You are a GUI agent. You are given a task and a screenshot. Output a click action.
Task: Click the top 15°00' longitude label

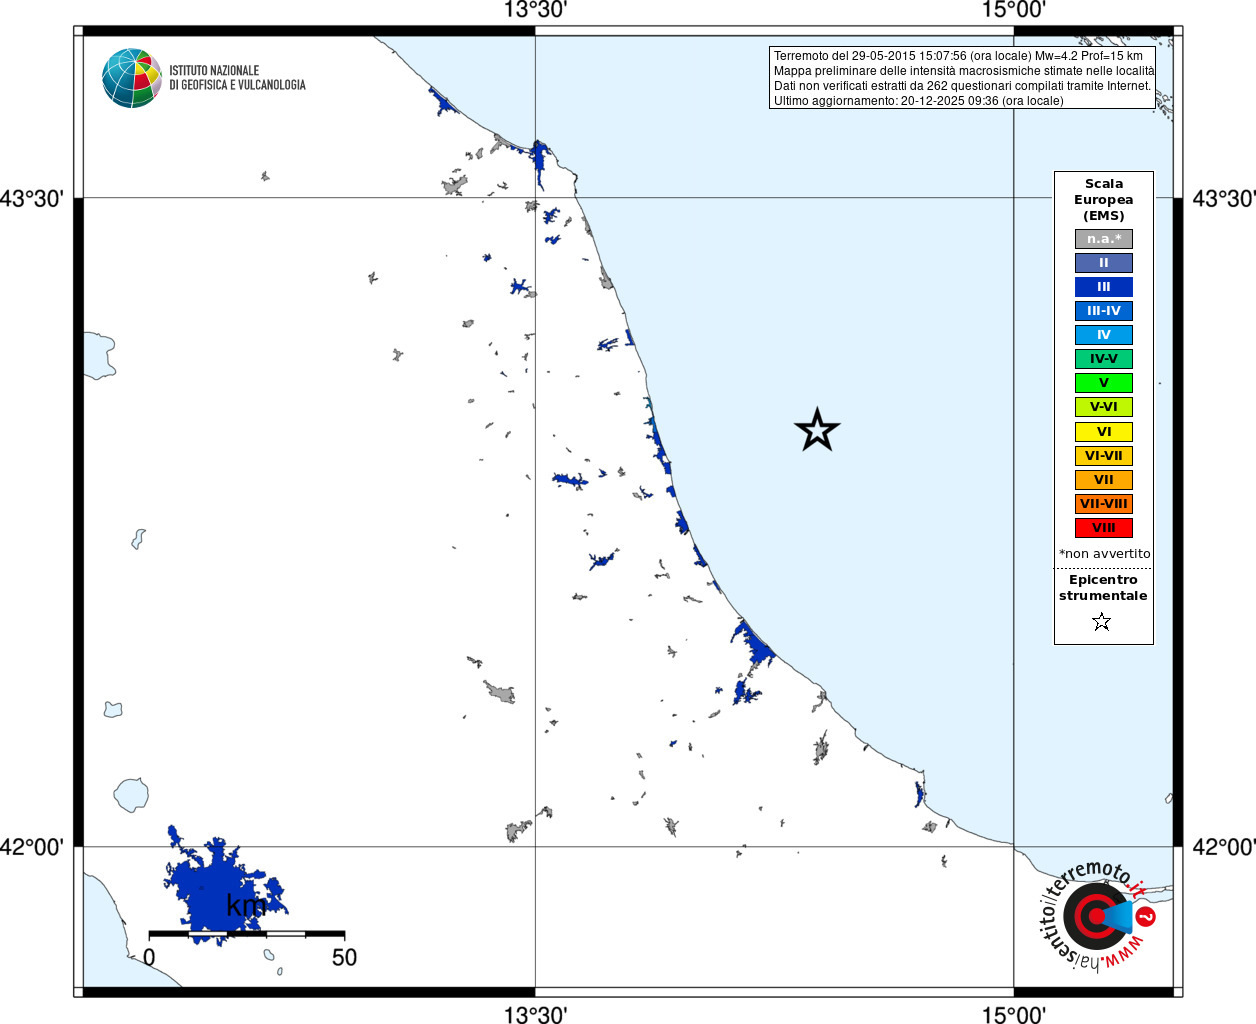click(x=1014, y=10)
